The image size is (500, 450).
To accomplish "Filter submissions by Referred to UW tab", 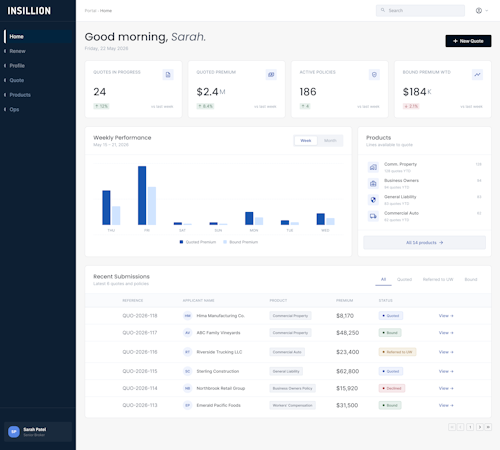I will point(438,279).
